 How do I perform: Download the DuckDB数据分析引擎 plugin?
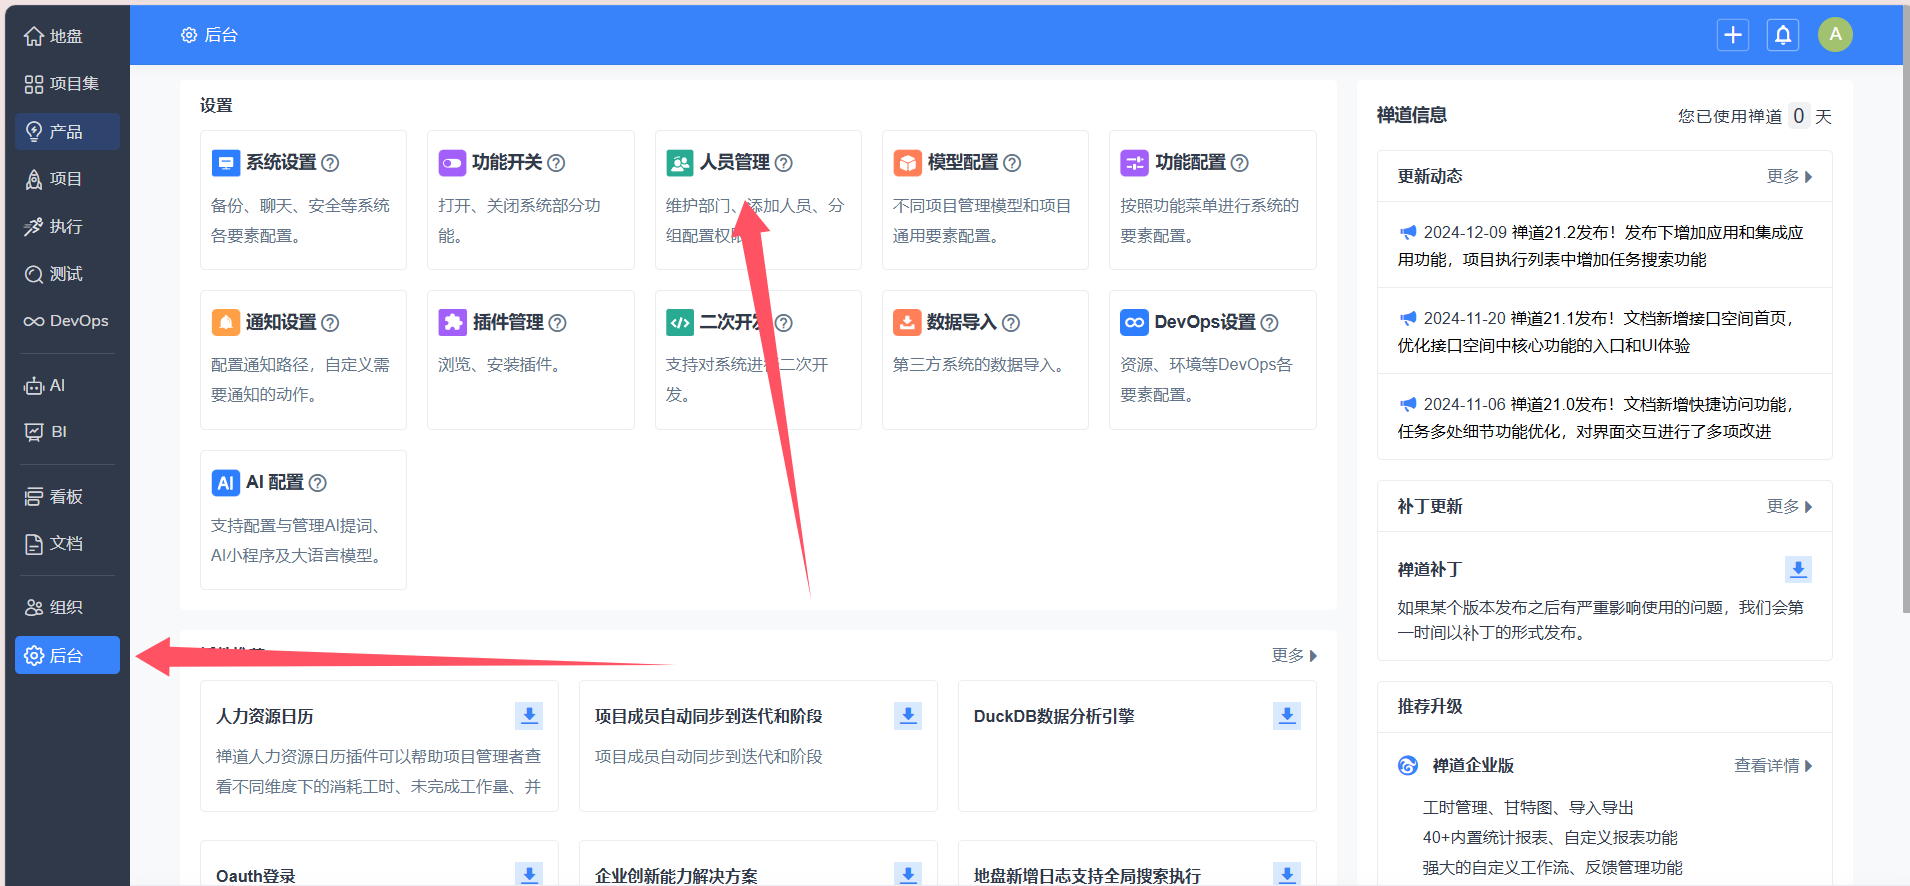[x=1287, y=716]
